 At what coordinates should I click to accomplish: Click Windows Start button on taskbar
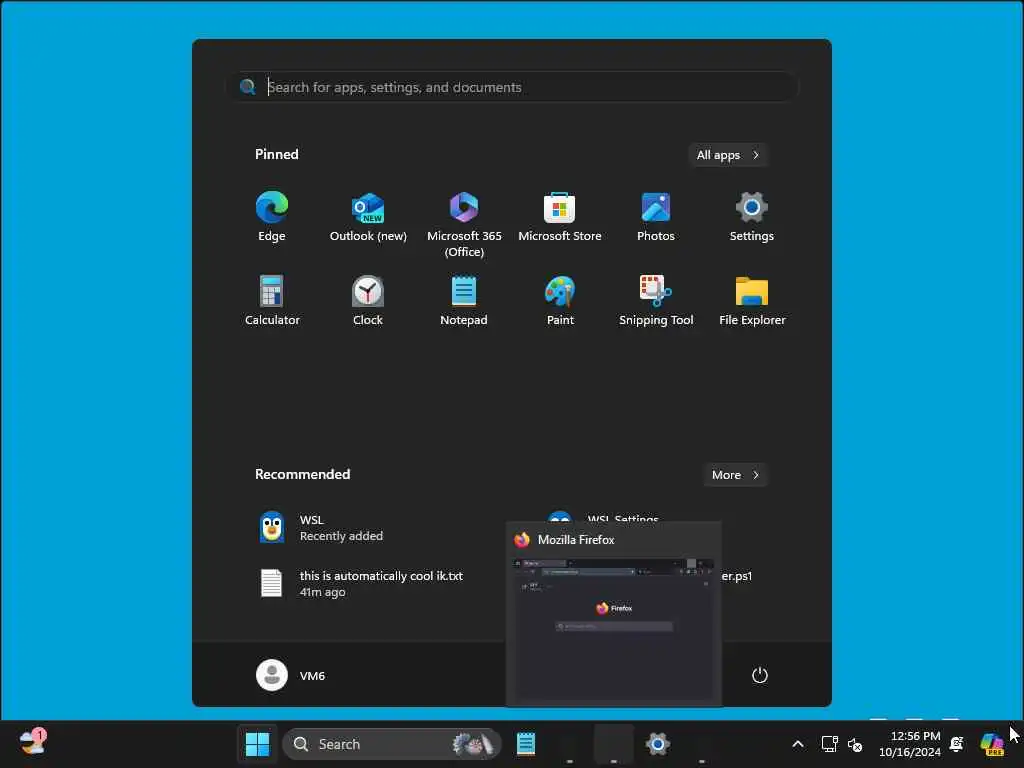click(257, 744)
